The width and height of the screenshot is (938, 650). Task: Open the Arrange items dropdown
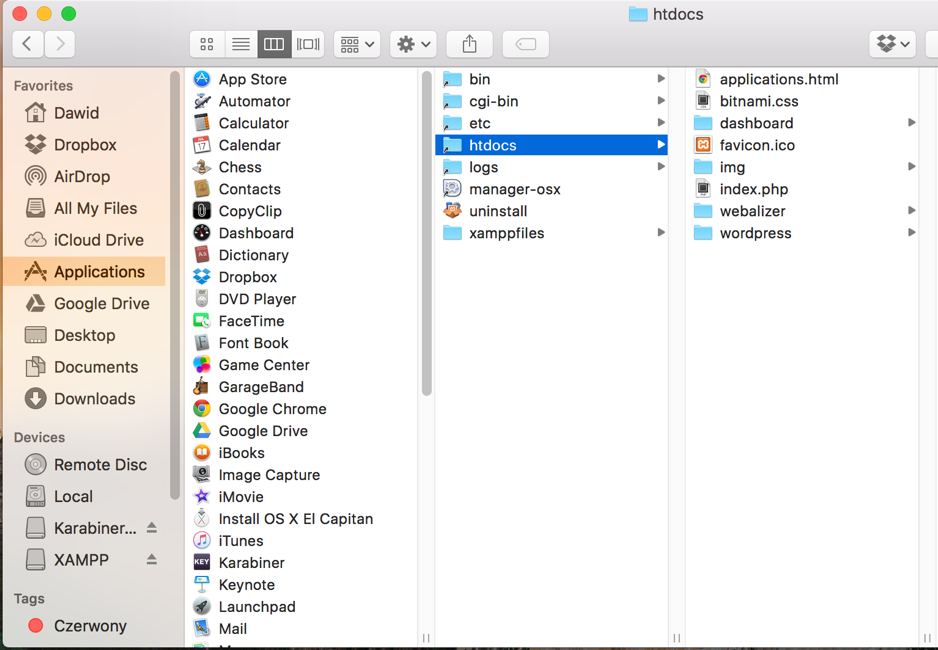[x=357, y=44]
